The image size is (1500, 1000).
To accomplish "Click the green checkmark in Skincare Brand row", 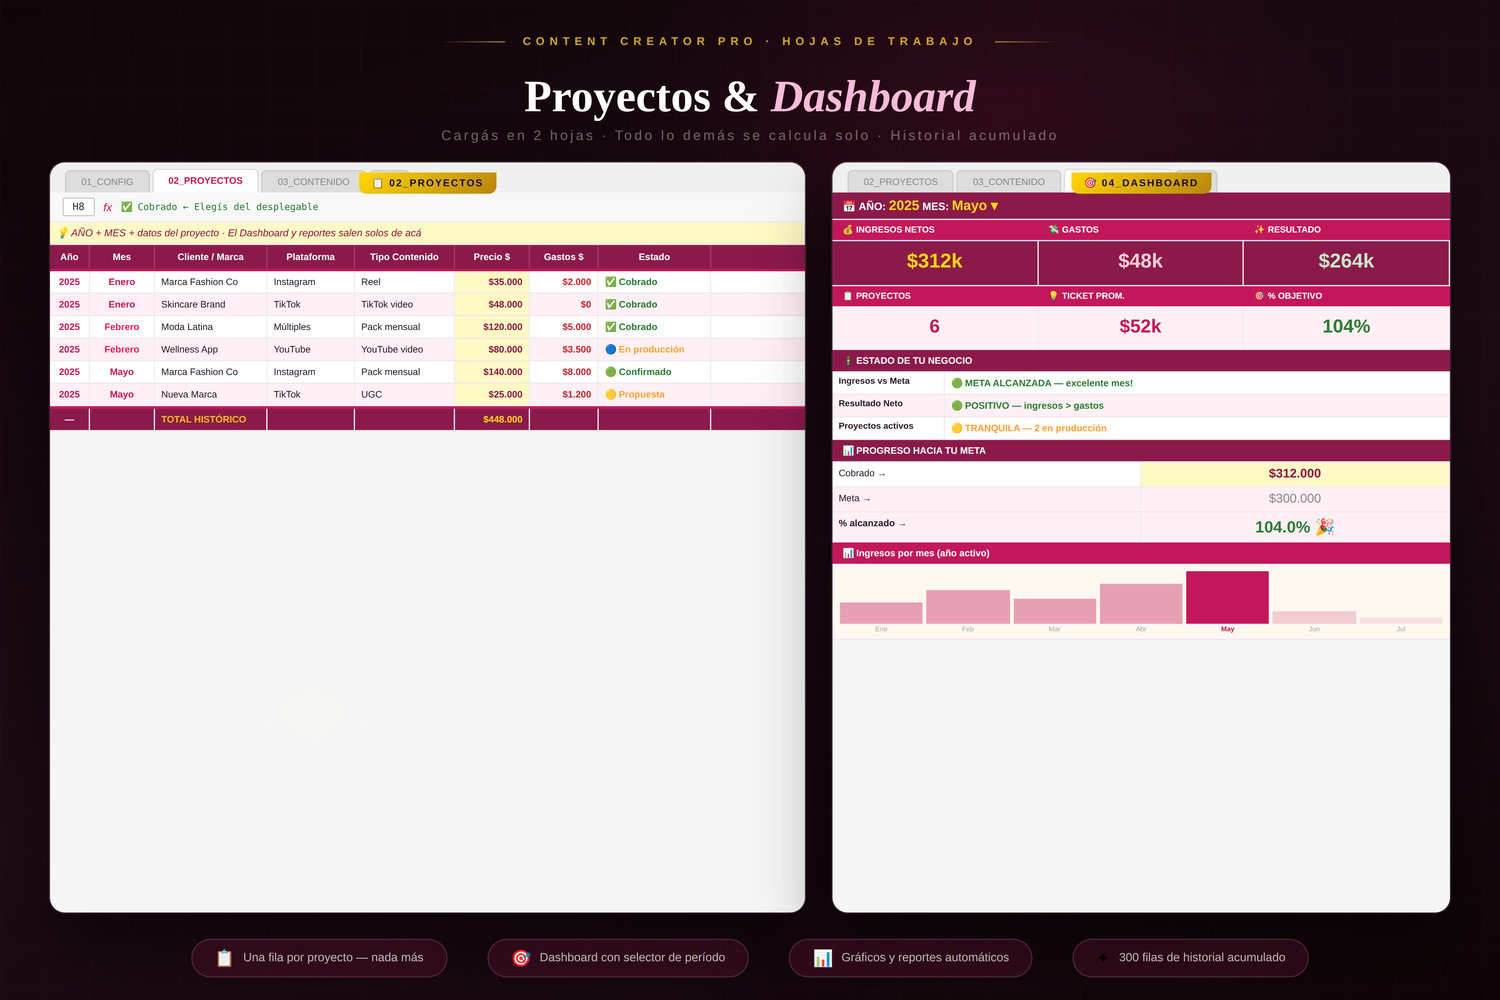I will (x=611, y=304).
